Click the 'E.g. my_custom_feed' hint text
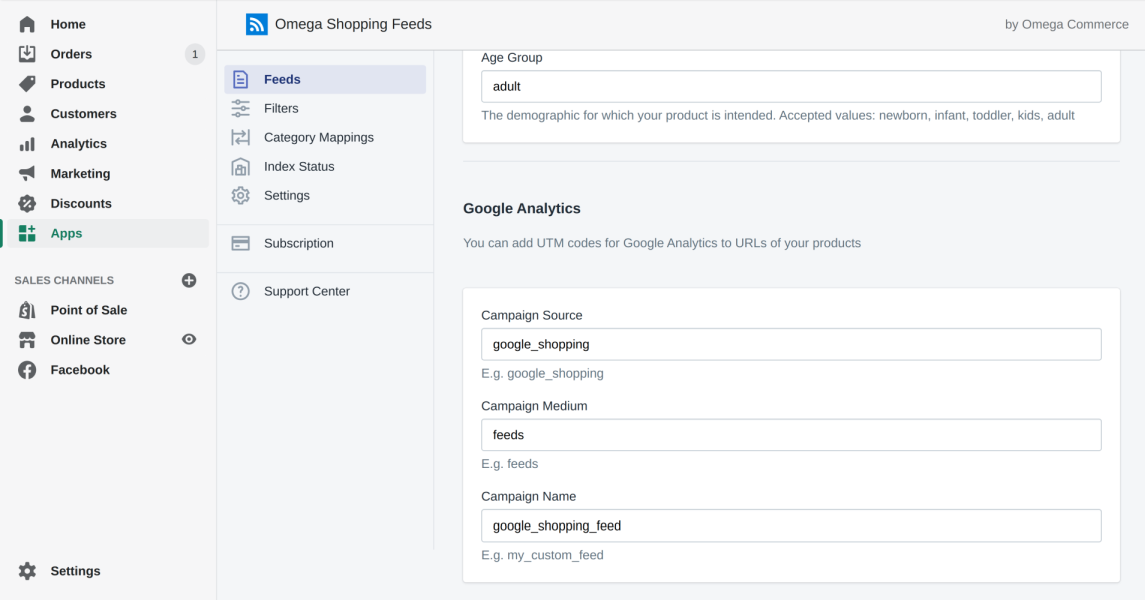This screenshot has width=1145, height=600. click(543, 555)
